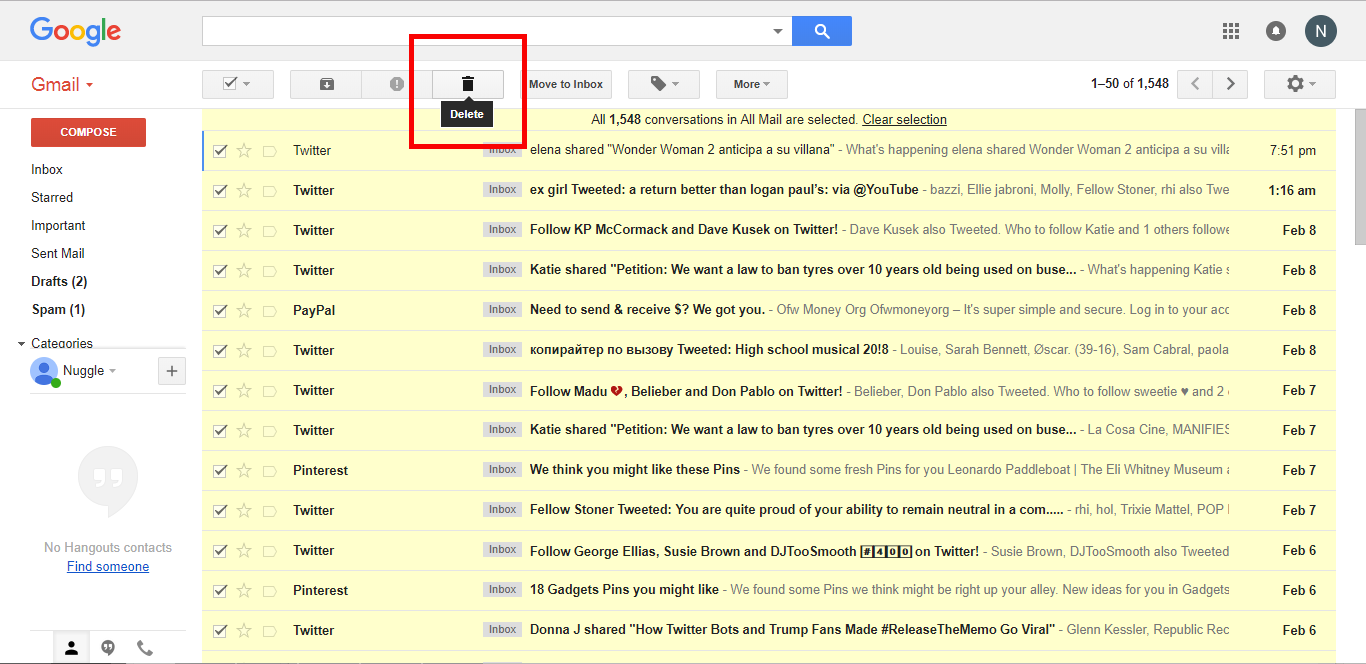Open Spam (1) folder
Screen dimensions: 1366x664
coord(58,309)
